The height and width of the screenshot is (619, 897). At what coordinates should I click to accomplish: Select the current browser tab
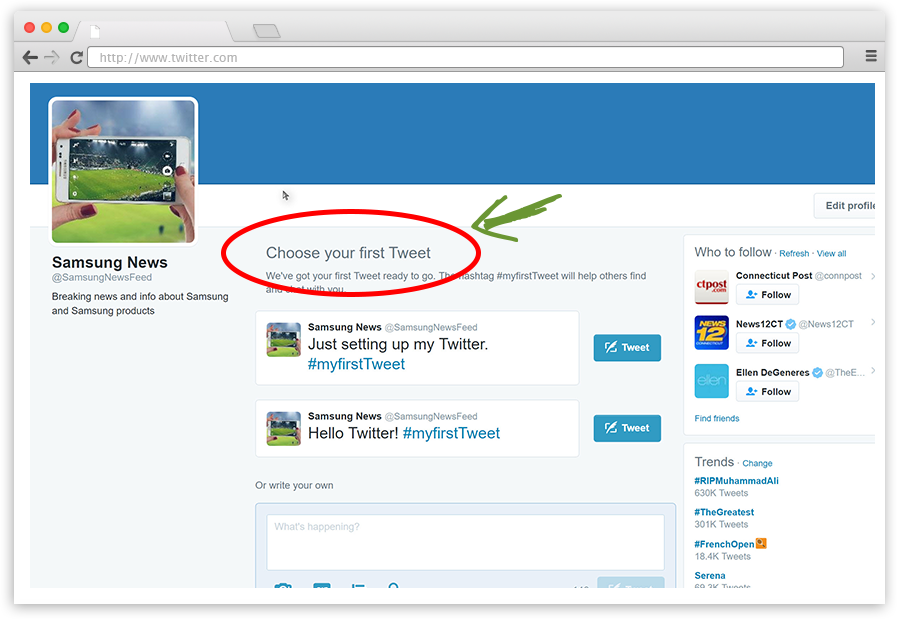[x=154, y=31]
